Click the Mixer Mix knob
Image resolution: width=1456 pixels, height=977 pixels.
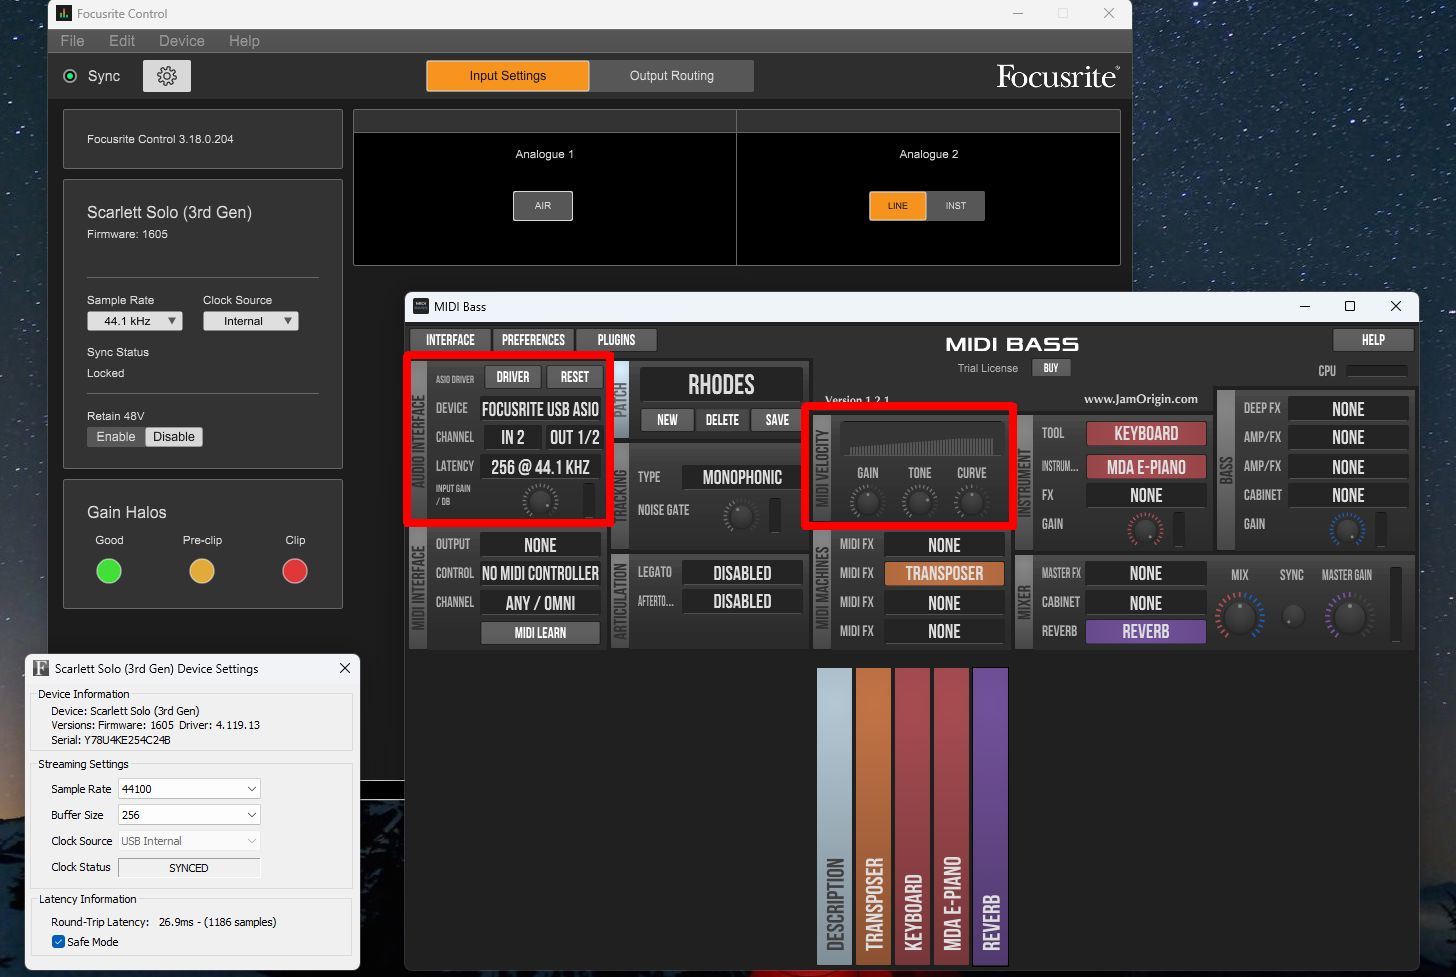[x=1240, y=615]
